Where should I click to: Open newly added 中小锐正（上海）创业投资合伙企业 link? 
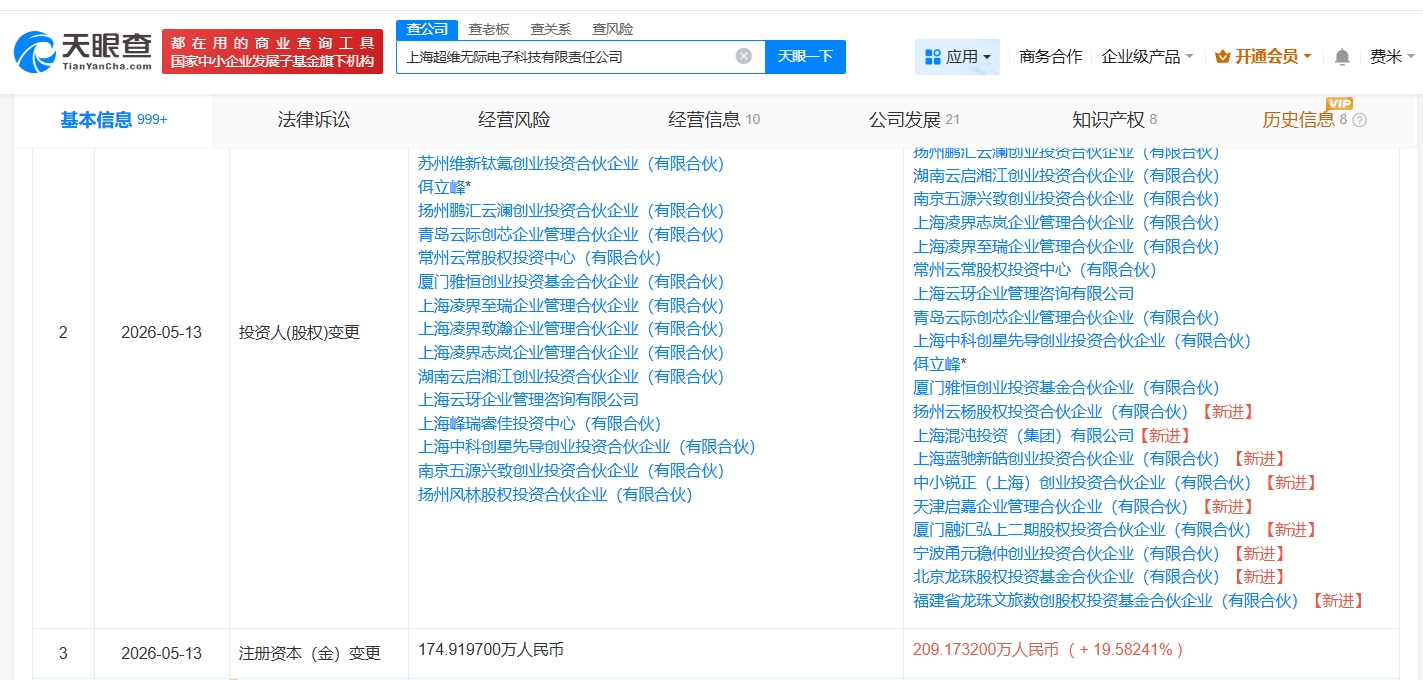point(1082,482)
